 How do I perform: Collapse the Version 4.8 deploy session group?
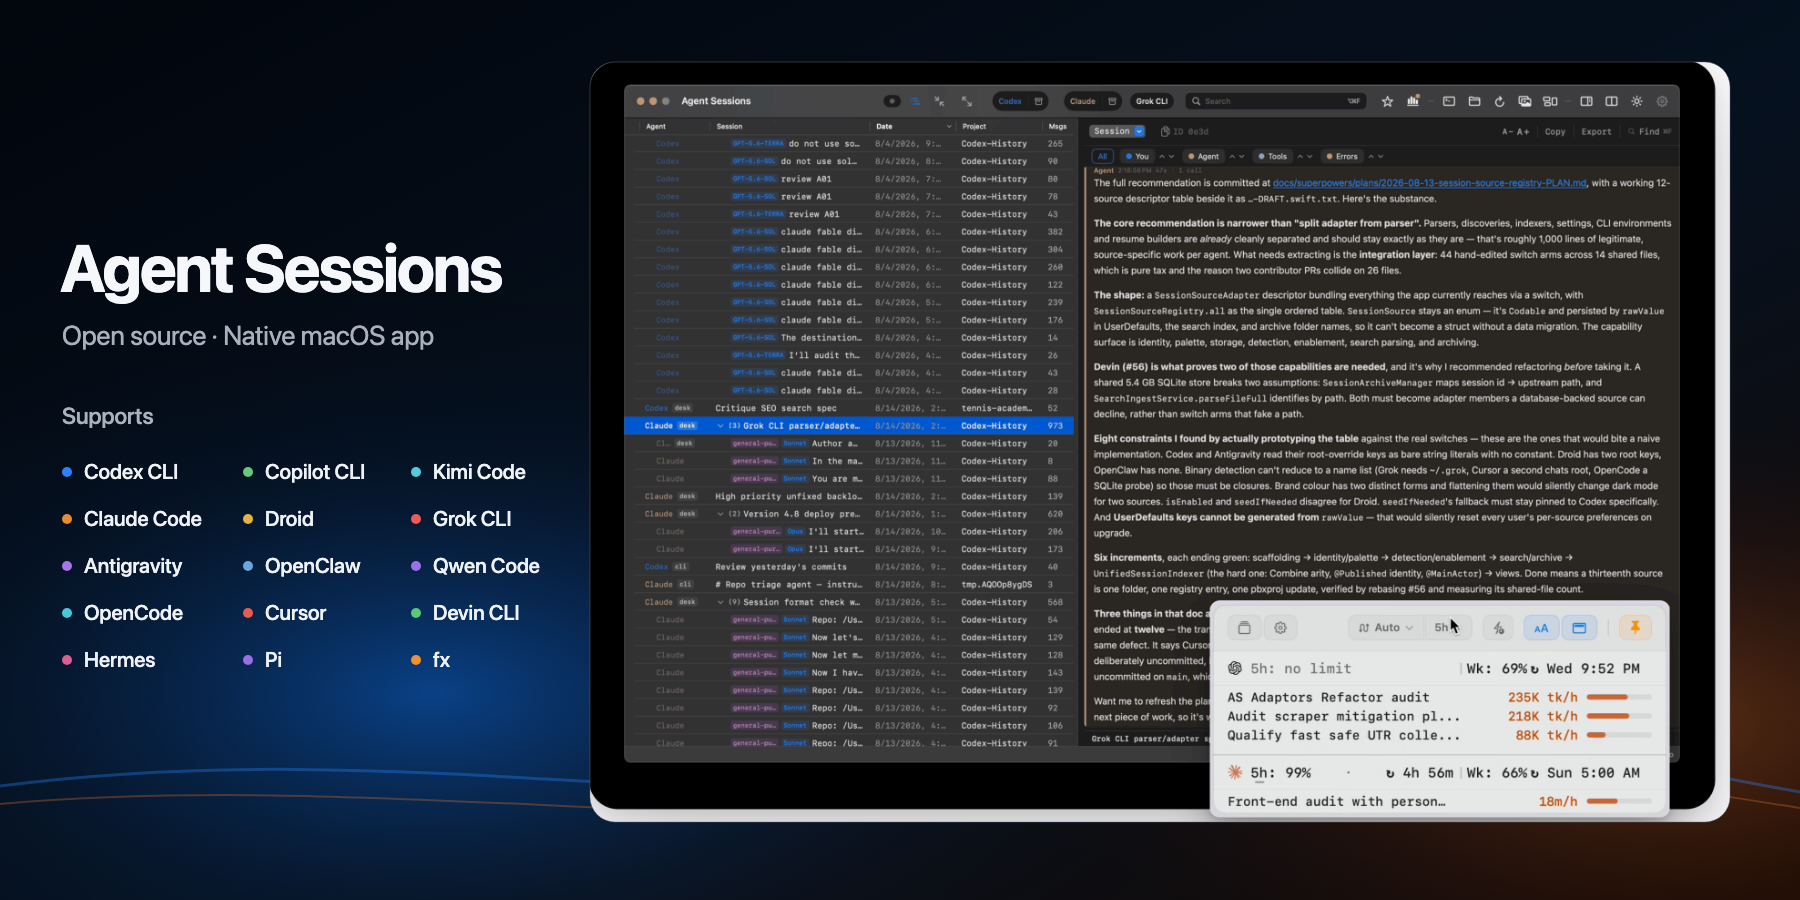[720, 514]
